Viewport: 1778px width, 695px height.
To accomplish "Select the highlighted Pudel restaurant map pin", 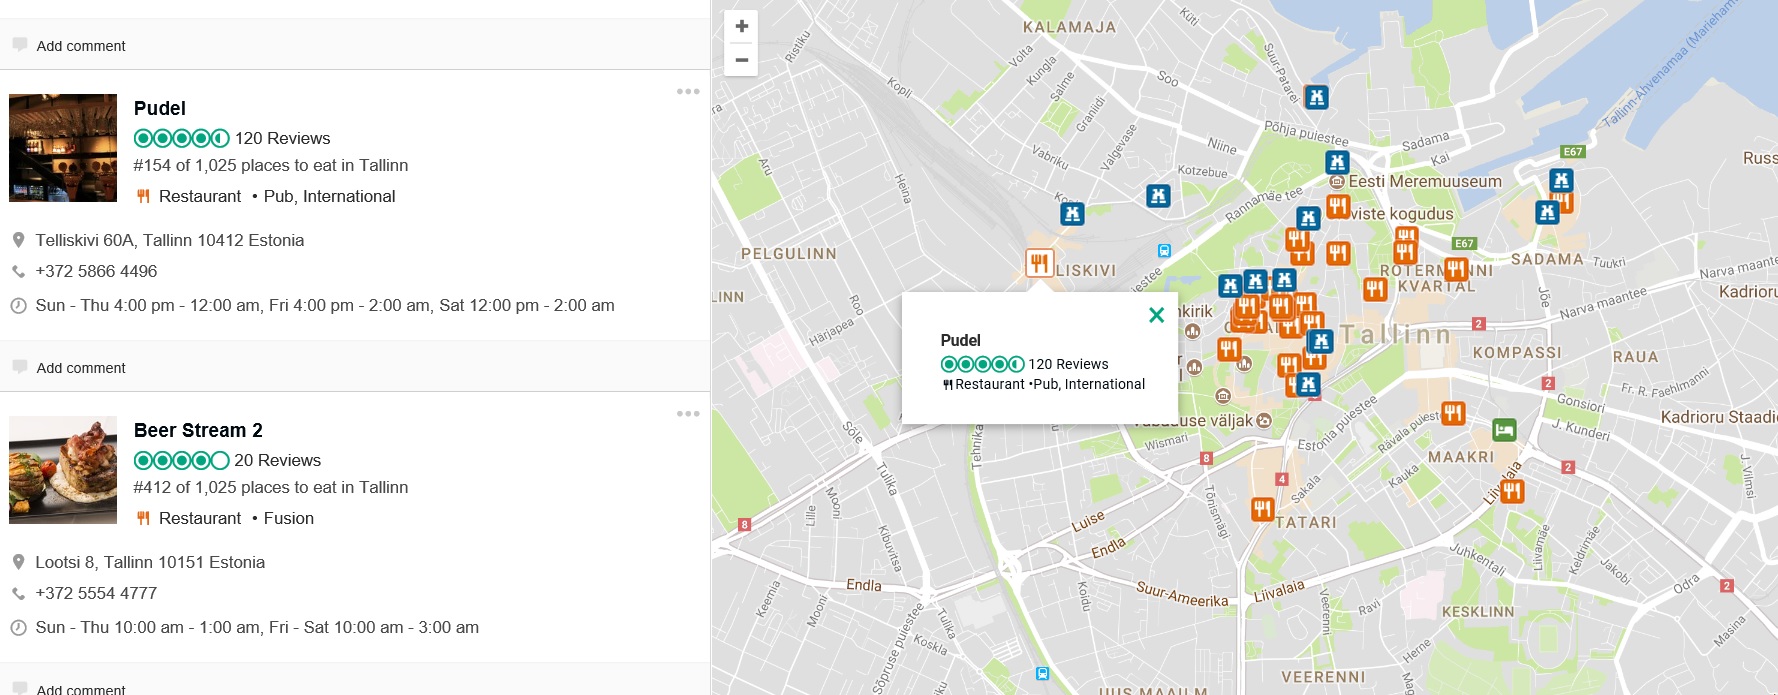I will [1039, 263].
